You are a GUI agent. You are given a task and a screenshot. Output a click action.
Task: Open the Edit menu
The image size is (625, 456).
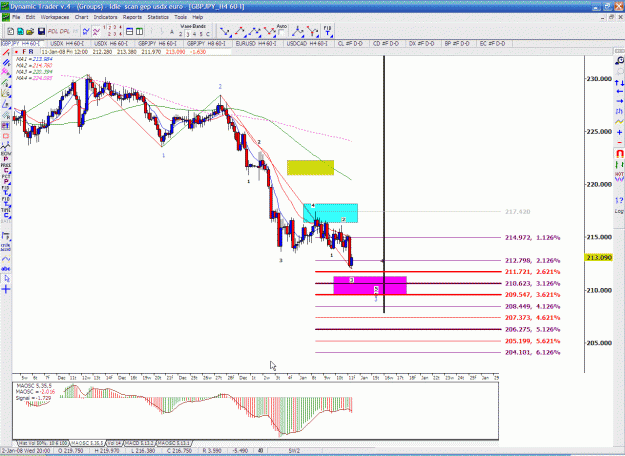(30, 17)
